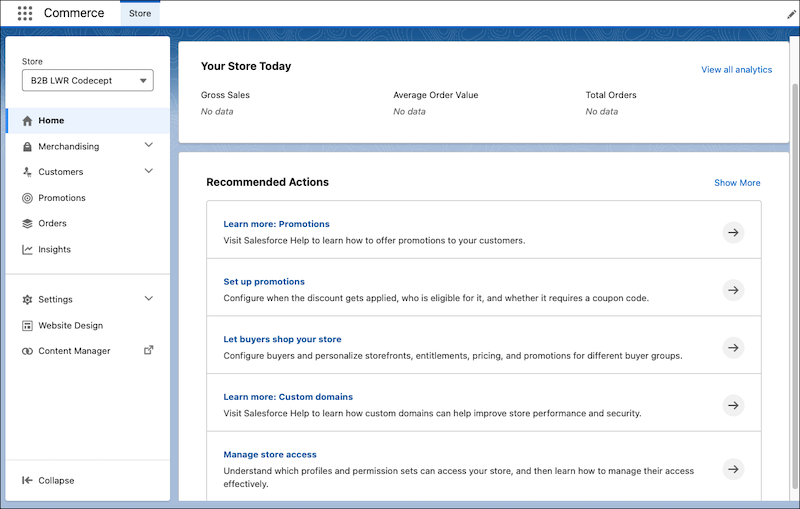
Task: Open Website Design menu item
Action: [88, 325]
